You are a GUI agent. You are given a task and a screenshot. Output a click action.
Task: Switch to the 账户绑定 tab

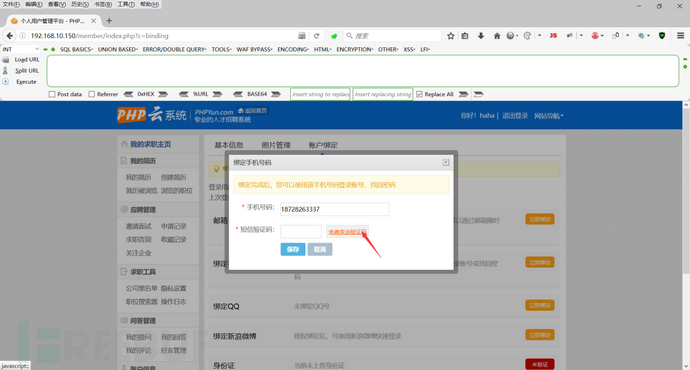click(323, 145)
